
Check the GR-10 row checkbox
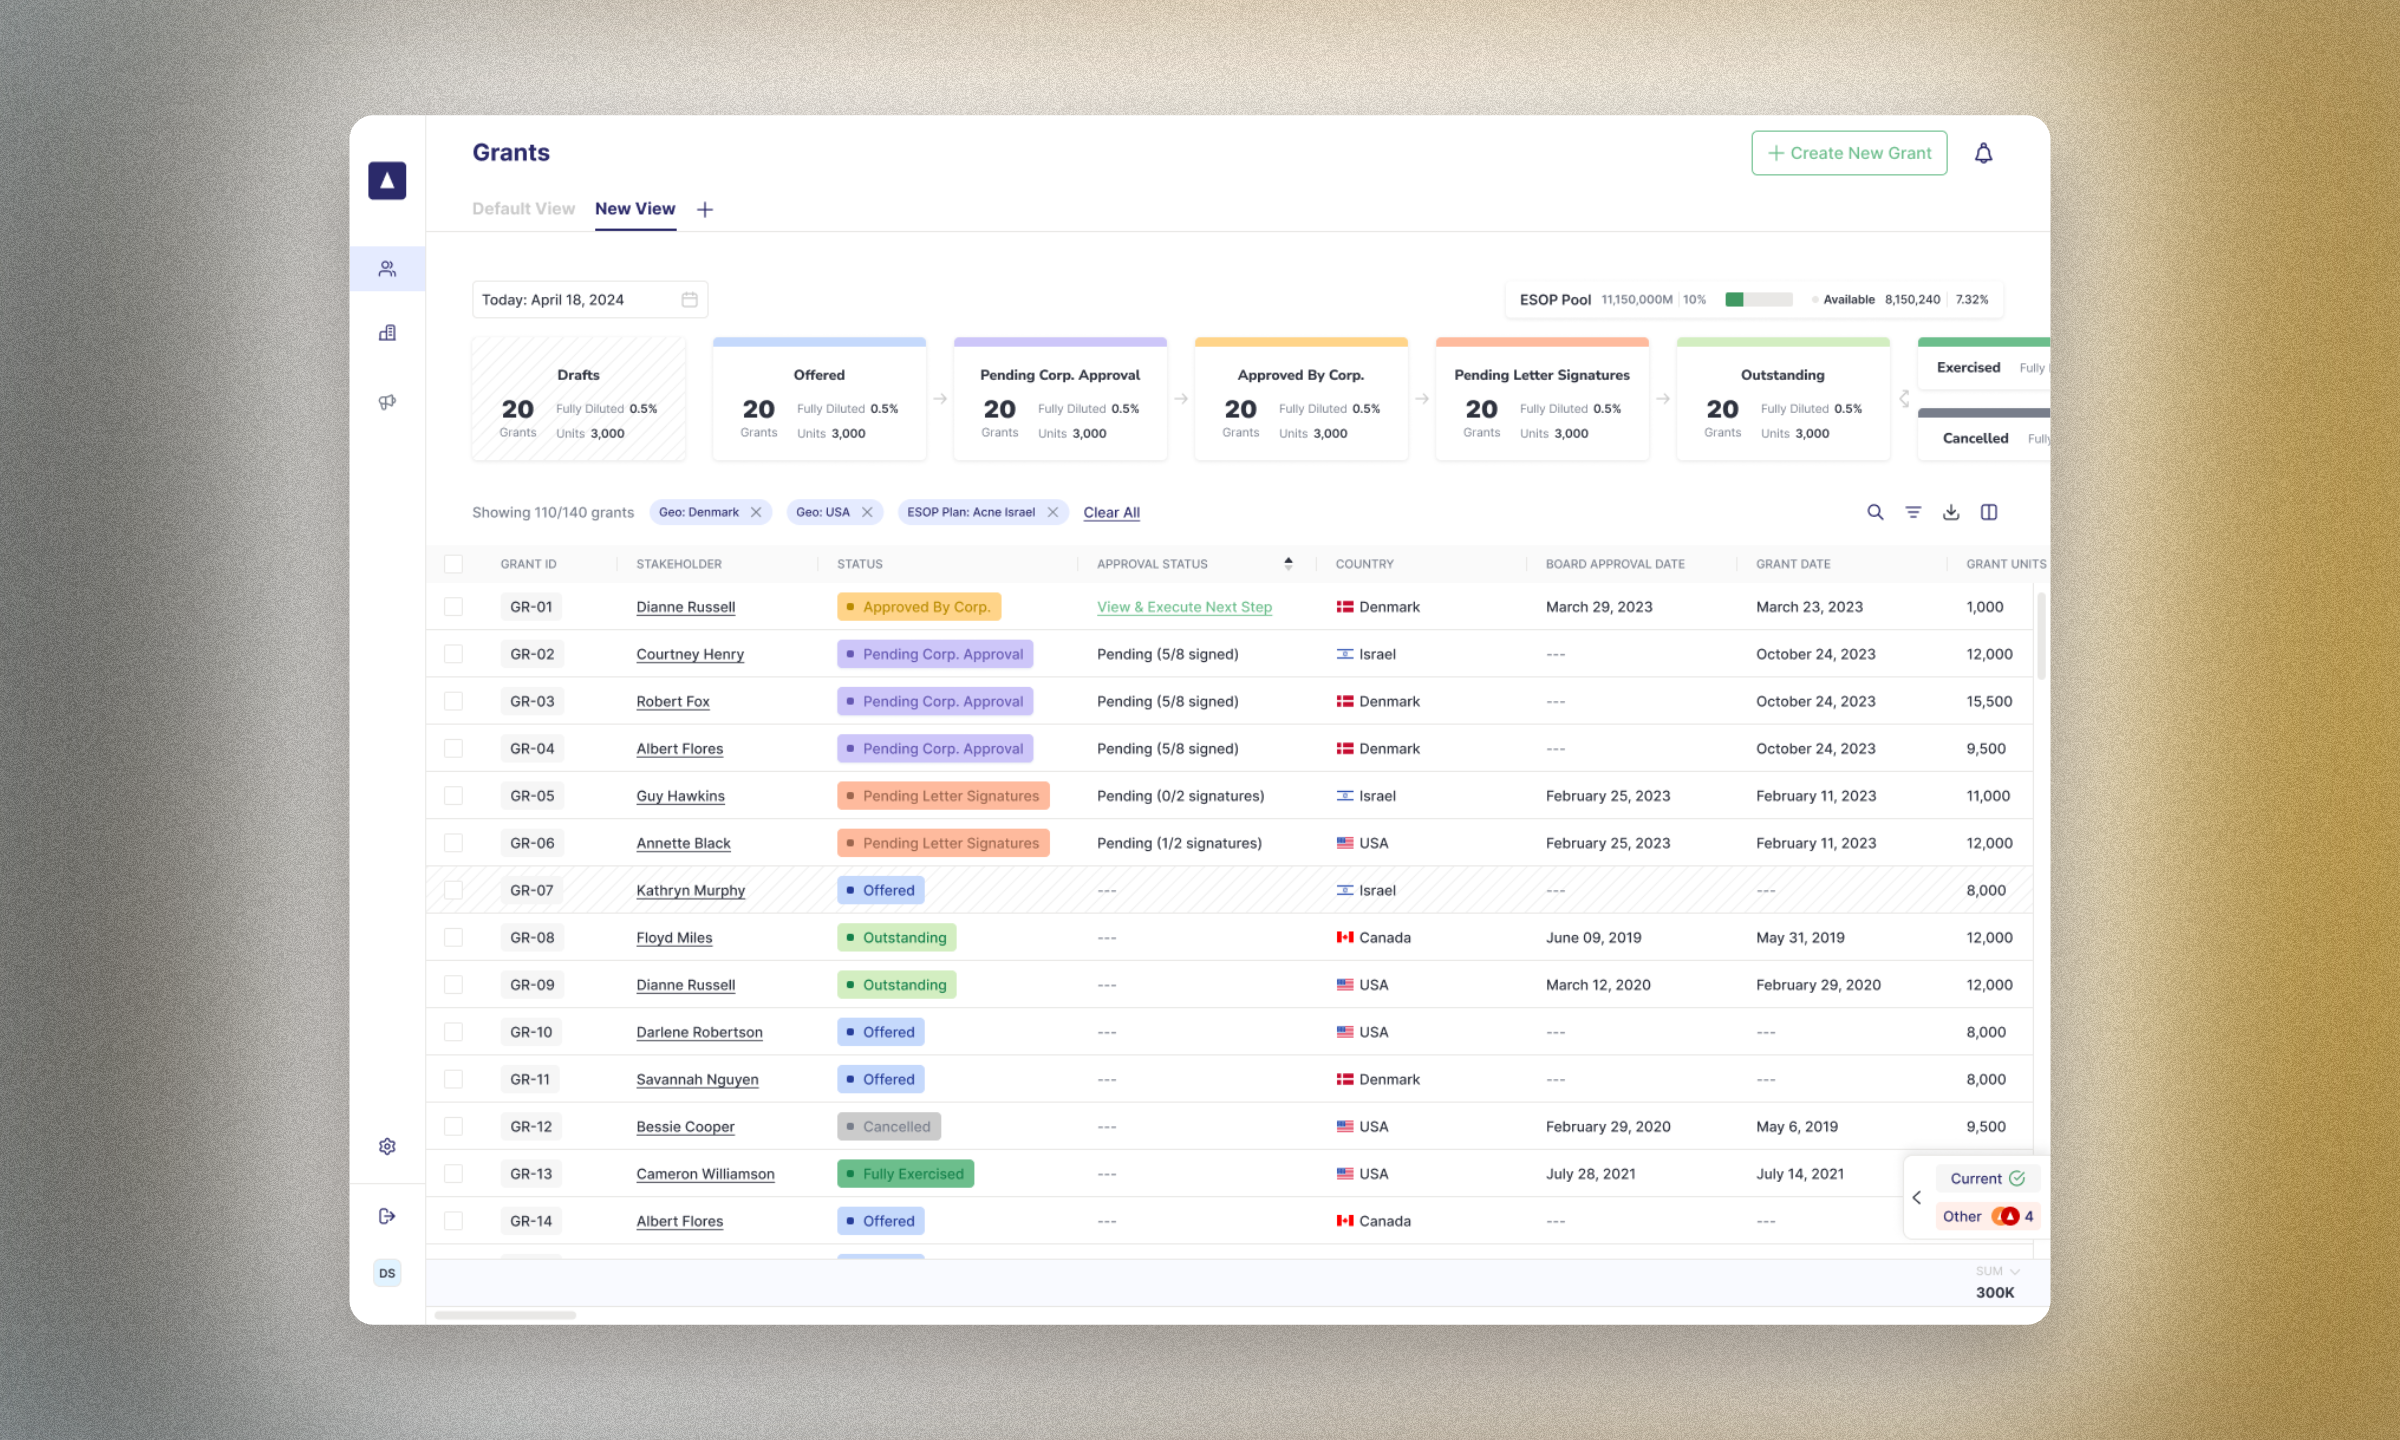(453, 1032)
